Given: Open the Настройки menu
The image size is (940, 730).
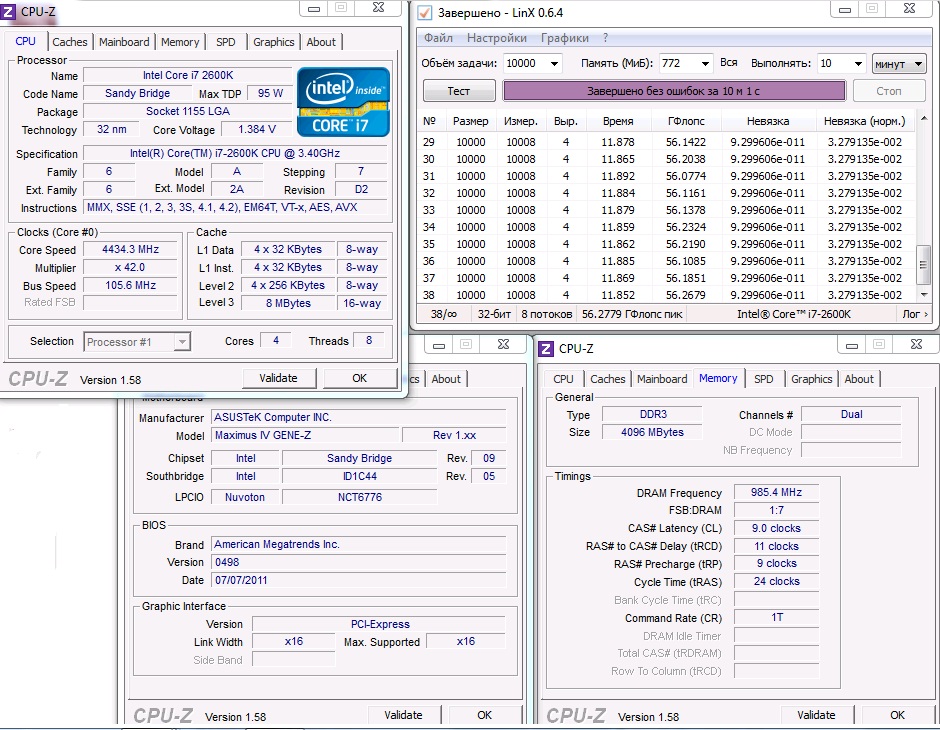Looking at the screenshot, I should (x=497, y=38).
